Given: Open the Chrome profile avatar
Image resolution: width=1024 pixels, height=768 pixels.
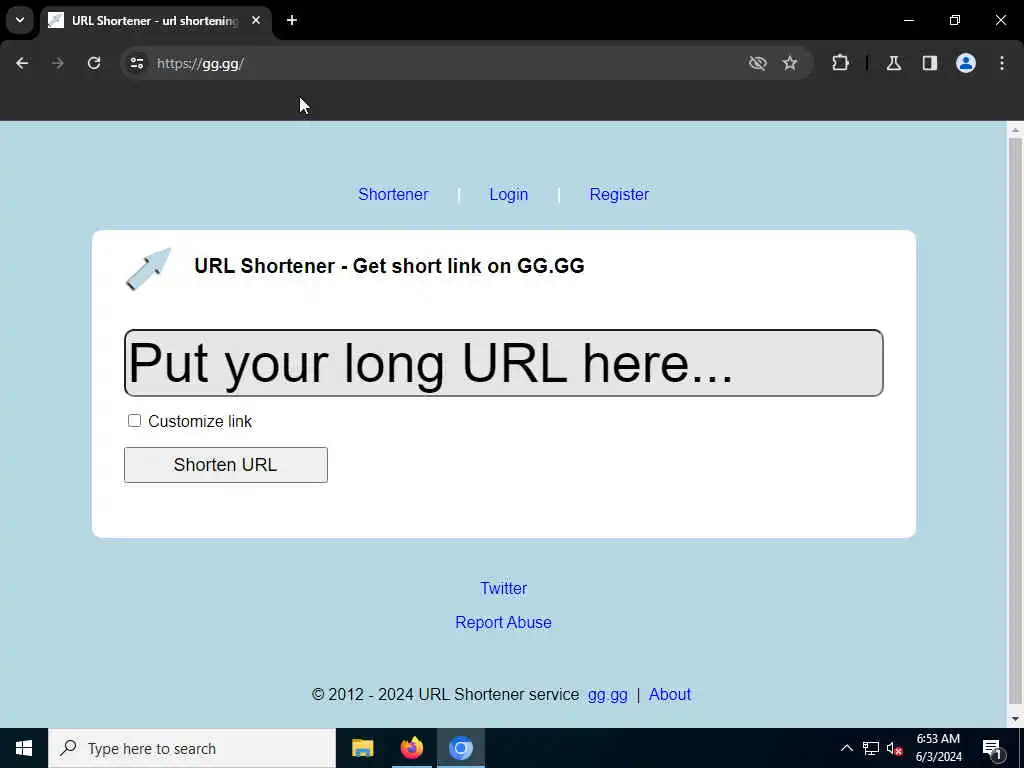Looking at the screenshot, I should click(x=966, y=63).
